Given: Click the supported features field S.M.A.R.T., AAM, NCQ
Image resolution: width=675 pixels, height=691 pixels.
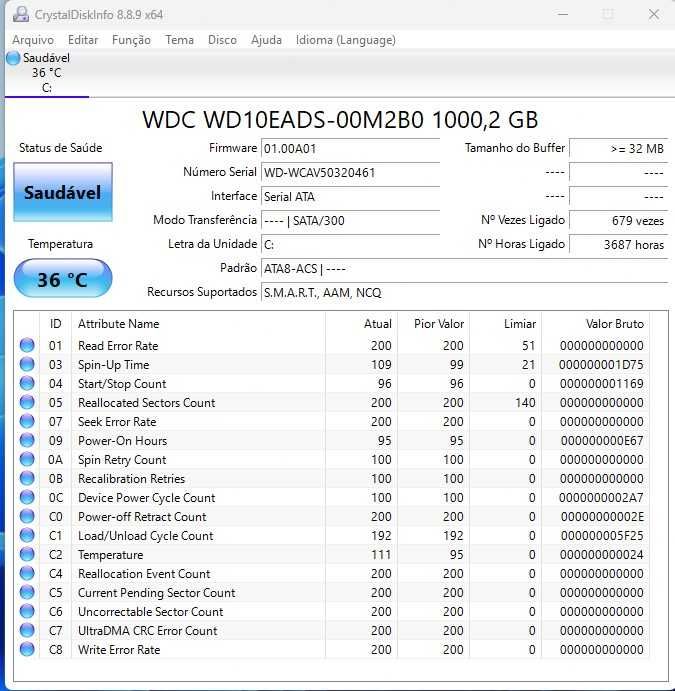Looking at the screenshot, I should tap(464, 293).
